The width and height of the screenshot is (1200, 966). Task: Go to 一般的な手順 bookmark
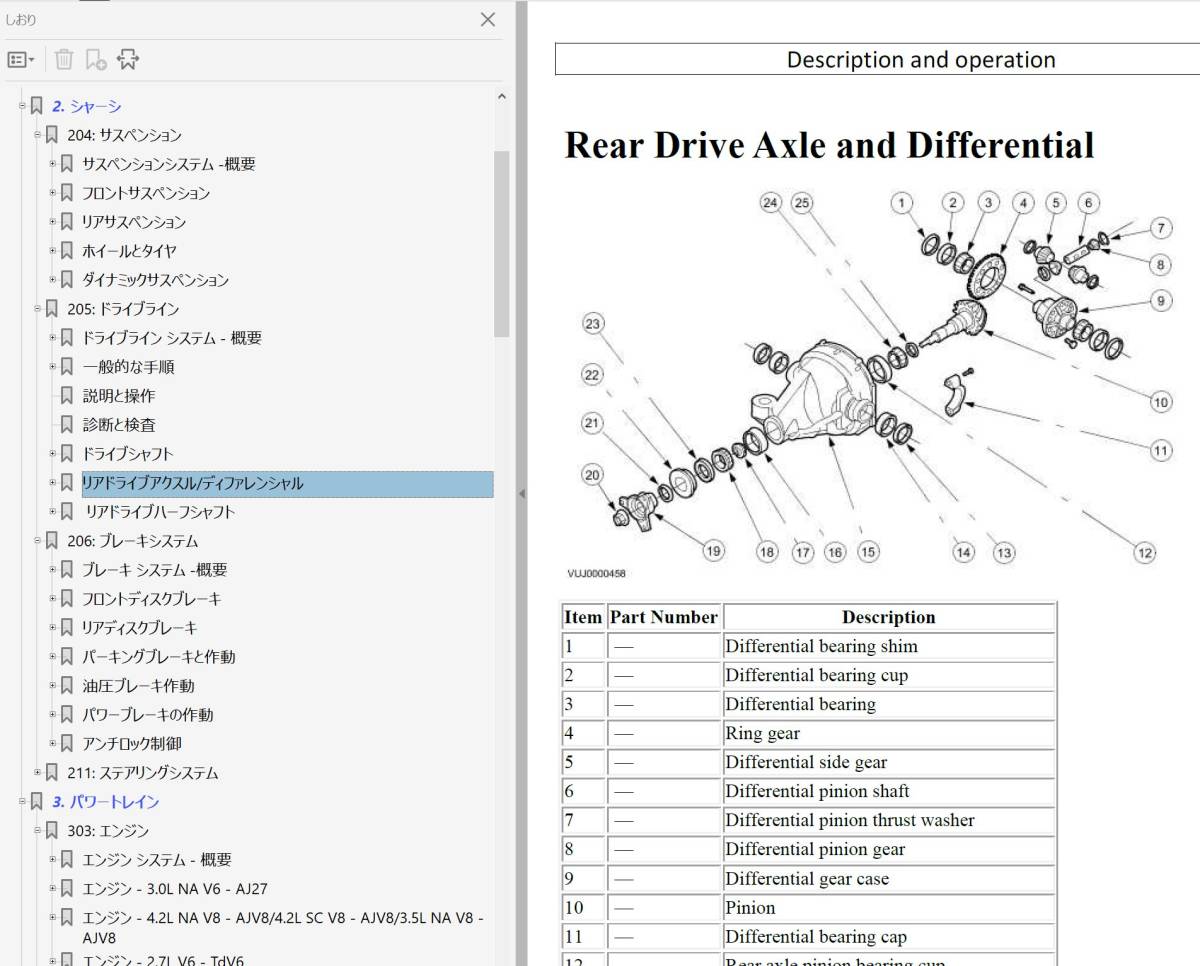[x=128, y=367]
